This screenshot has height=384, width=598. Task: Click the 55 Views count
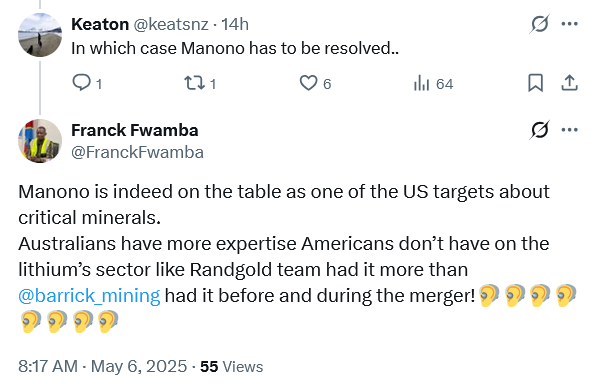(231, 366)
